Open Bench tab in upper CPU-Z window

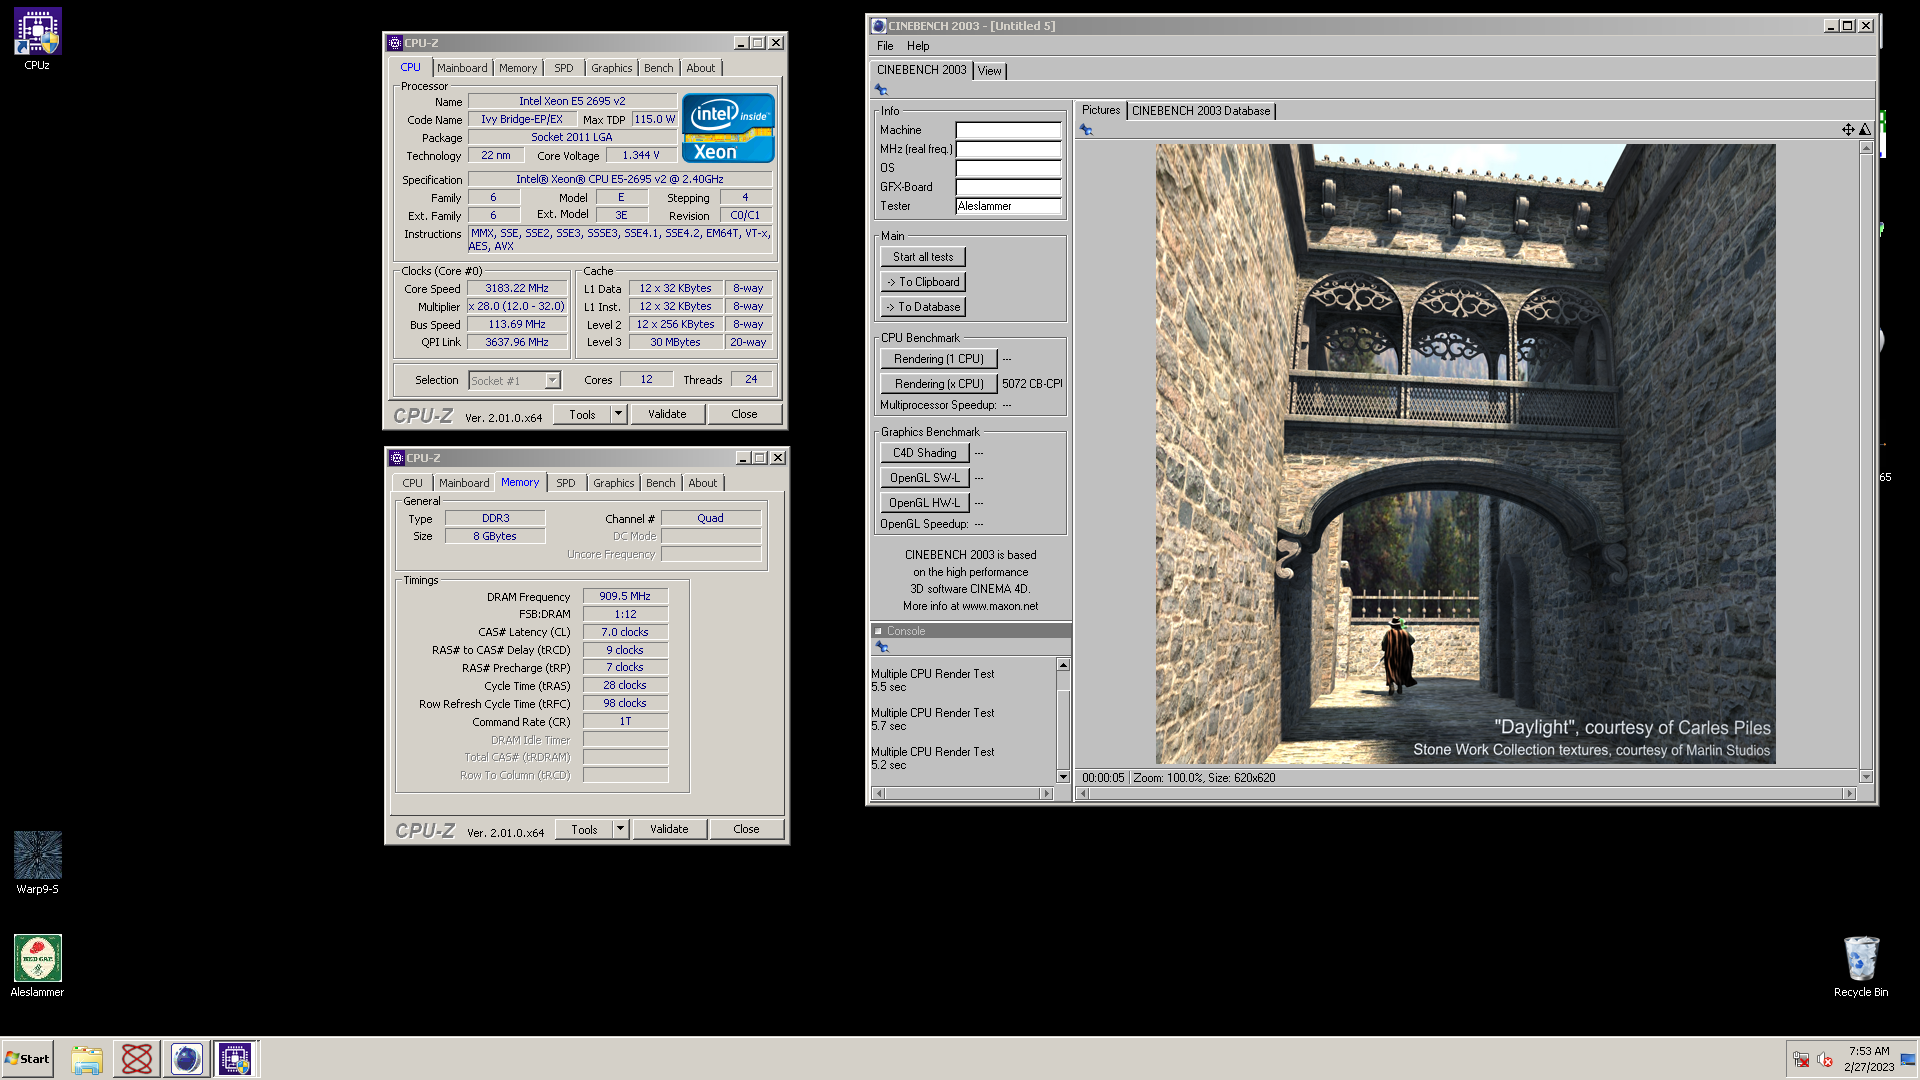click(658, 68)
